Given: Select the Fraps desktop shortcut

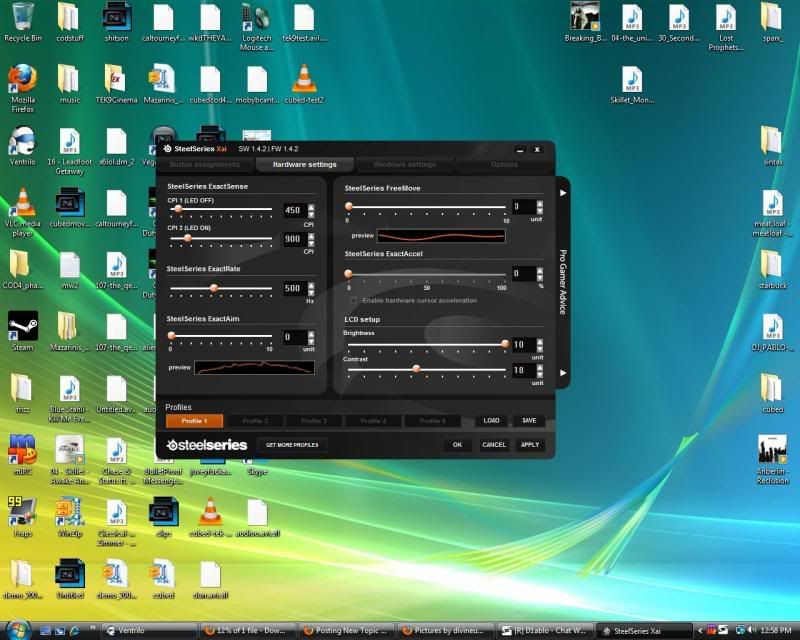Looking at the screenshot, I should (22, 516).
